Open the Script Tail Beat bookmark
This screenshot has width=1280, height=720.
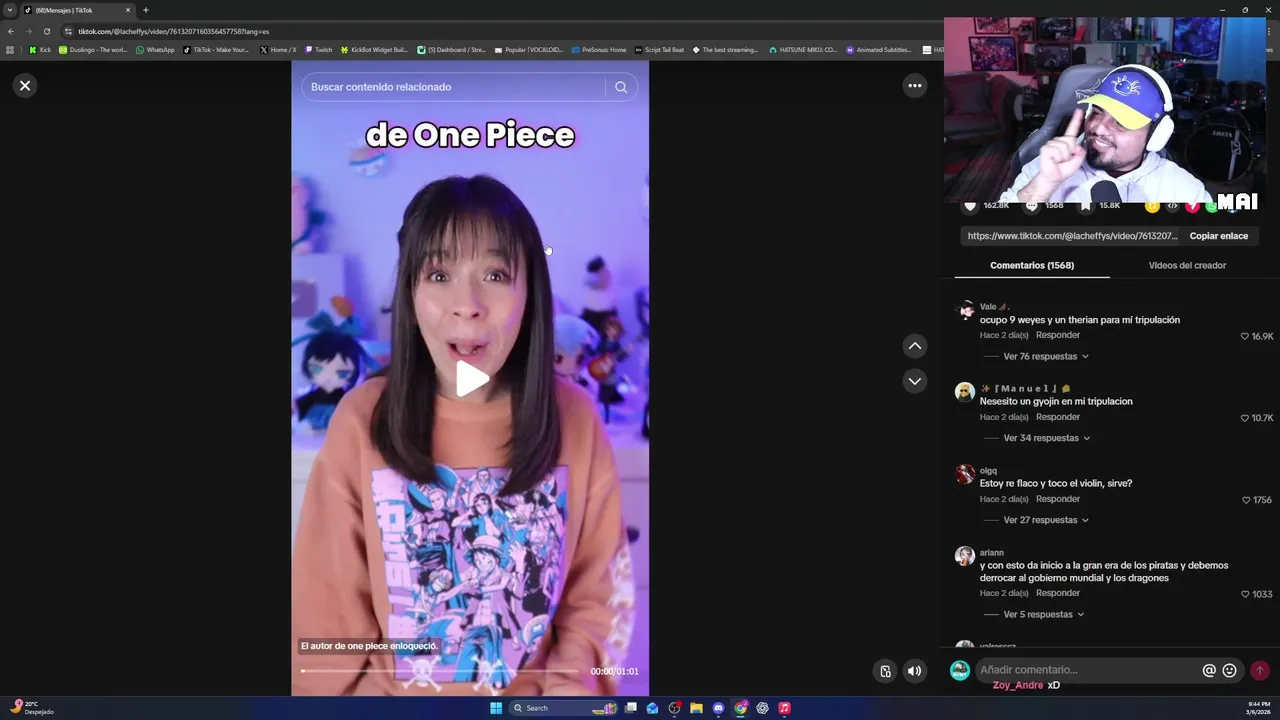click(660, 49)
